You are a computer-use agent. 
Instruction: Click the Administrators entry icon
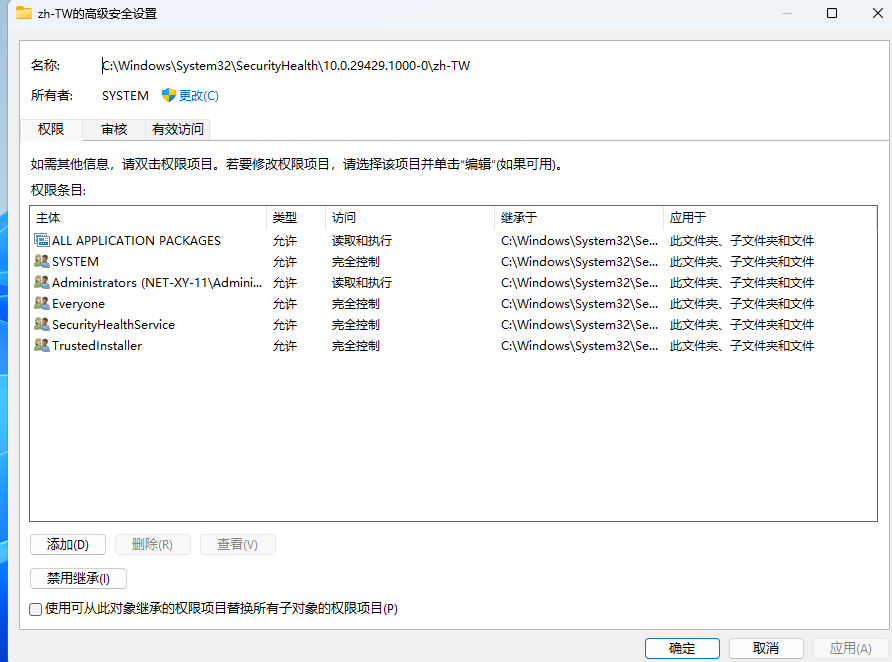[x=42, y=282]
